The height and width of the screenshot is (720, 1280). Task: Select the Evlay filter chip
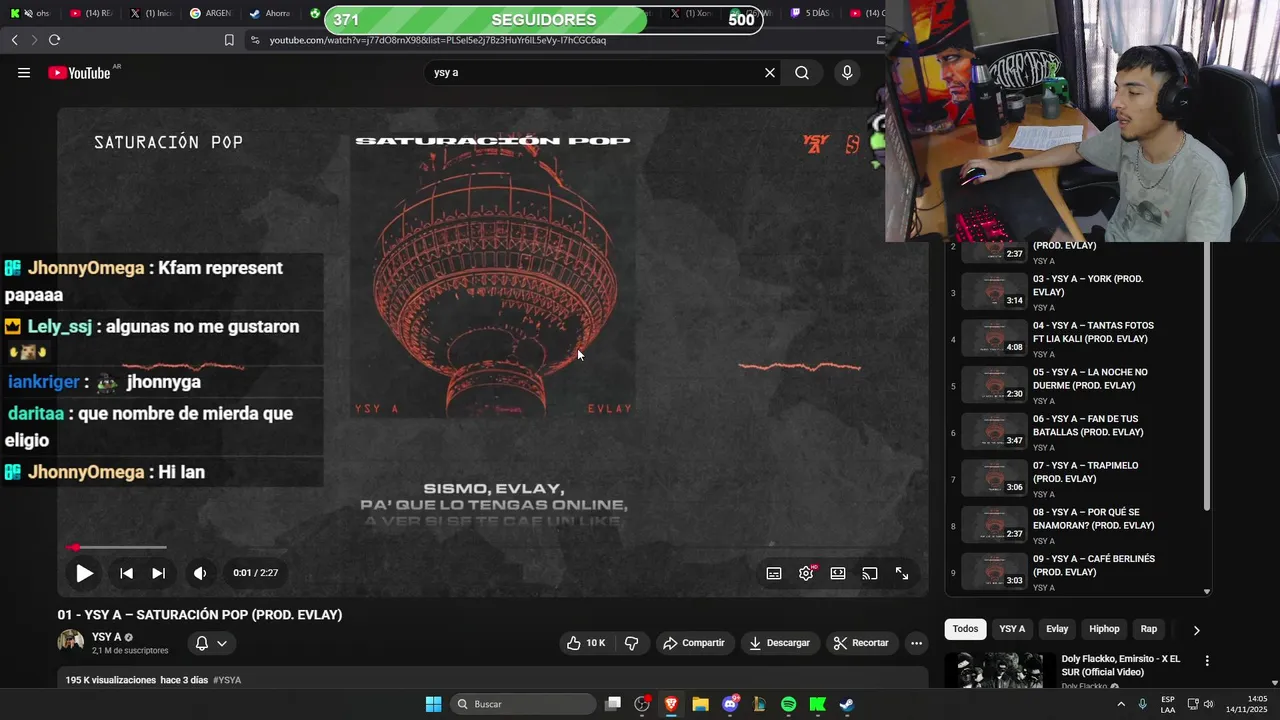[x=1057, y=629]
